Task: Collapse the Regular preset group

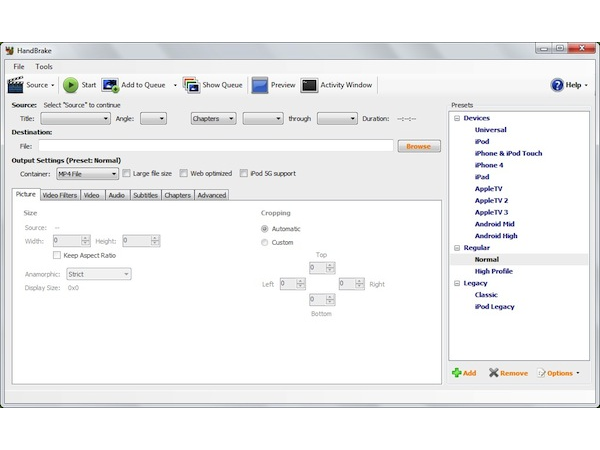Action: (x=457, y=248)
